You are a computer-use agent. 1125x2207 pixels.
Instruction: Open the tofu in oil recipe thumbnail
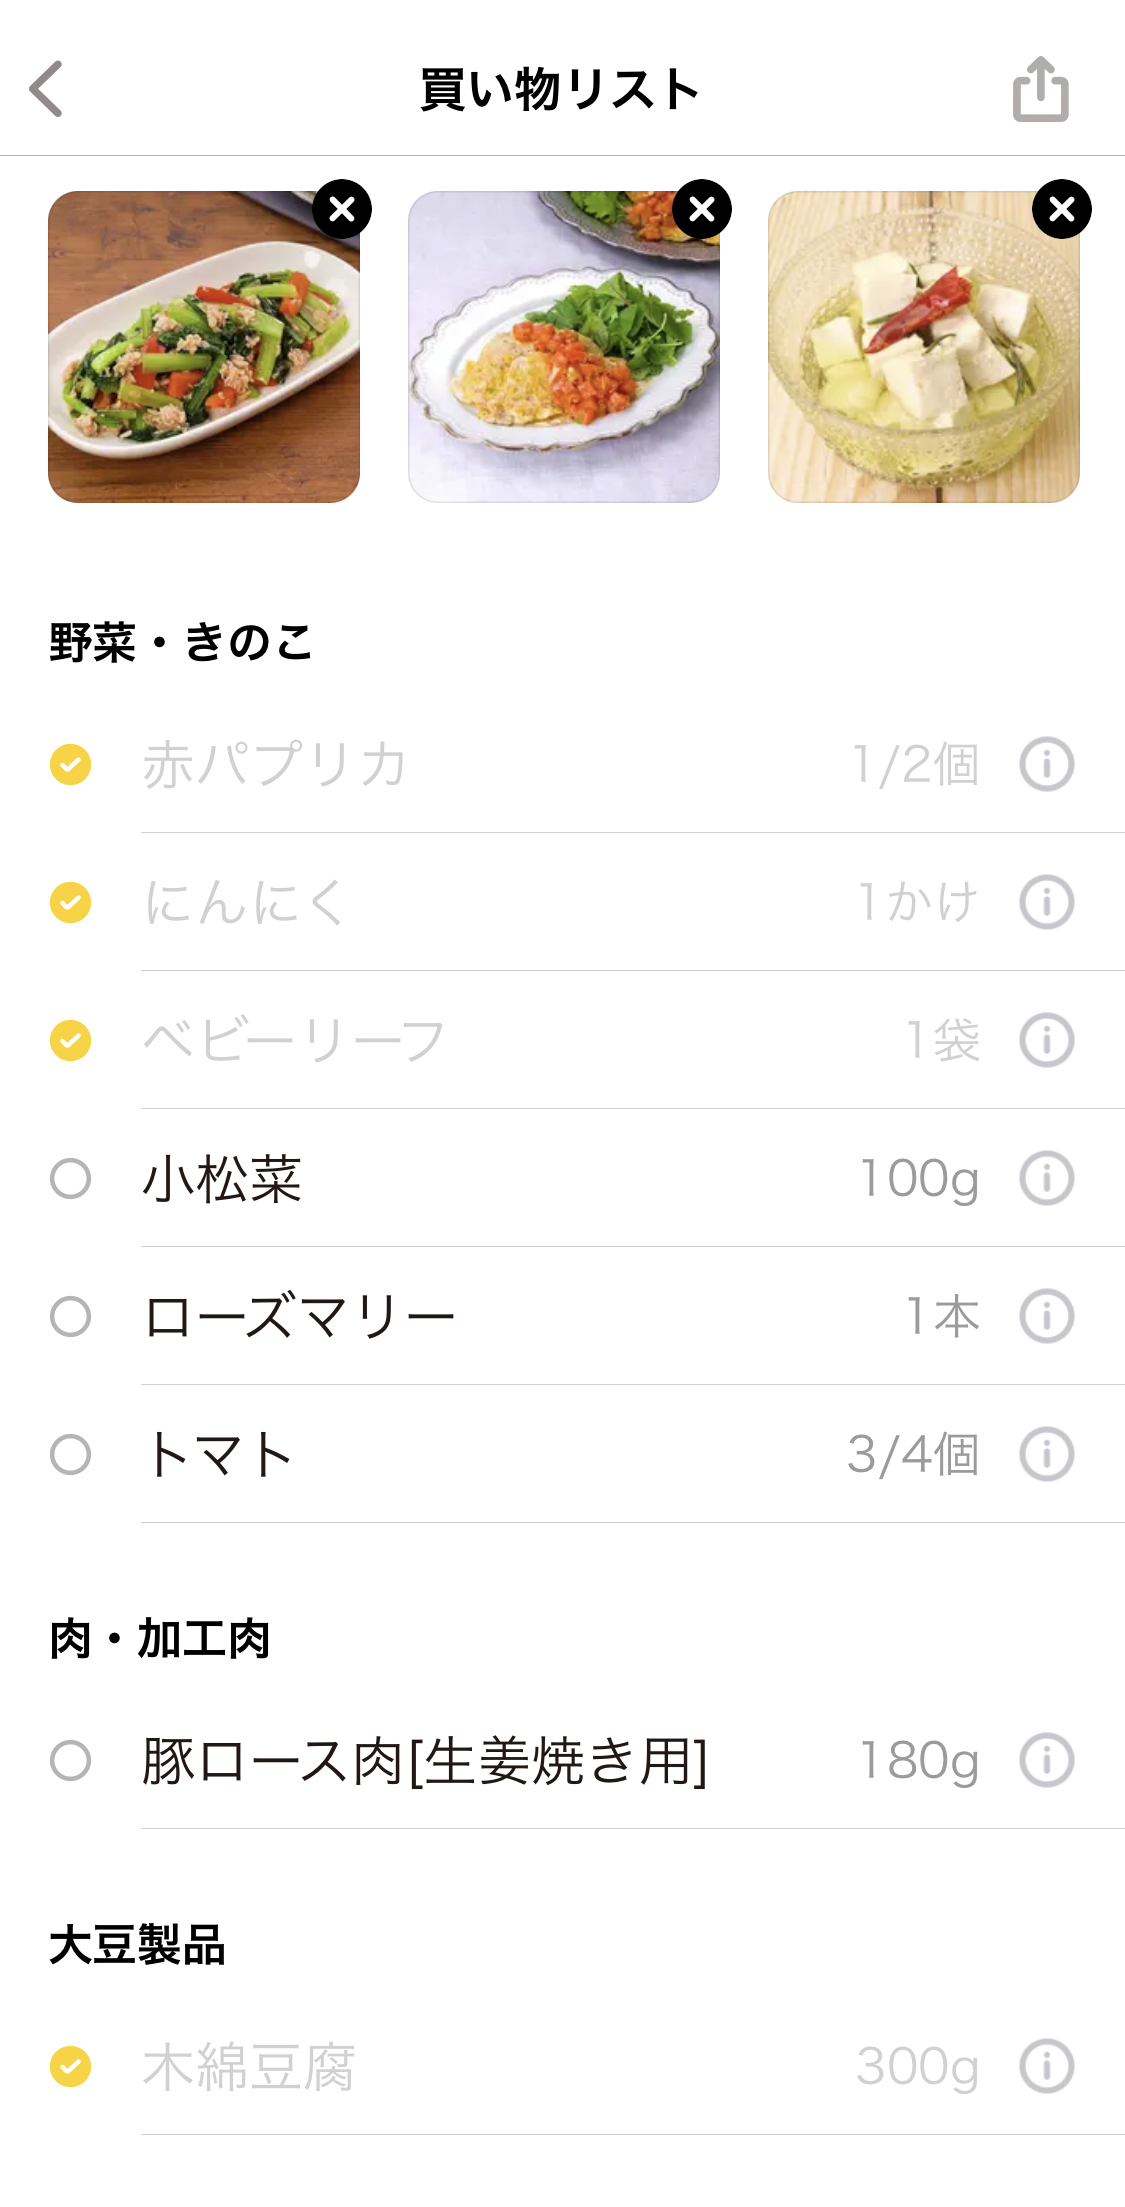point(923,347)
